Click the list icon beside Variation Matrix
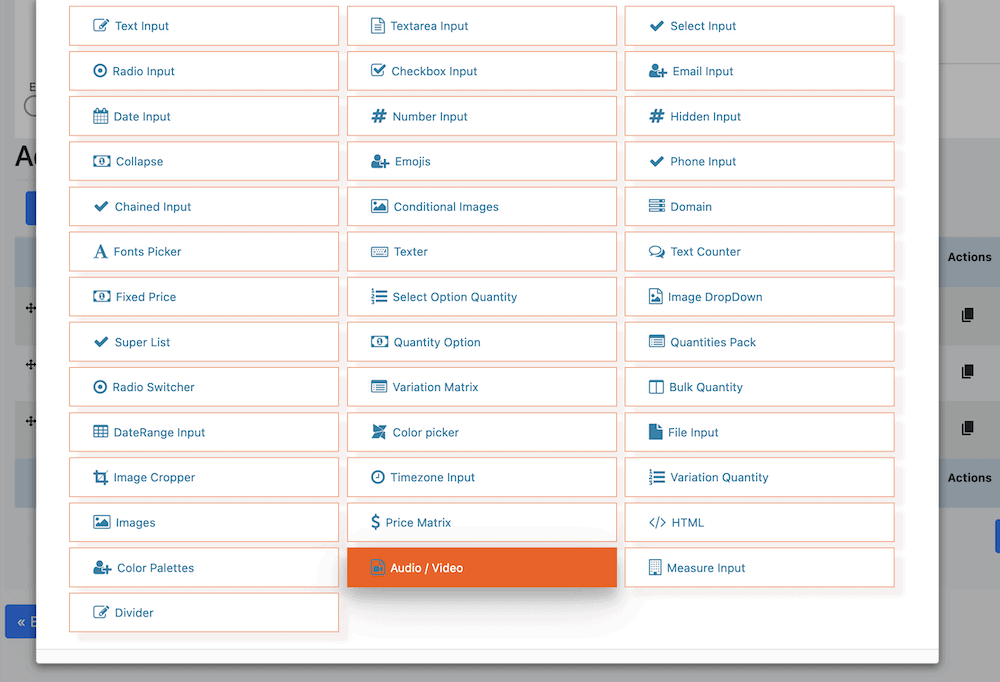The image size is (1000, 682). point(379,387)
